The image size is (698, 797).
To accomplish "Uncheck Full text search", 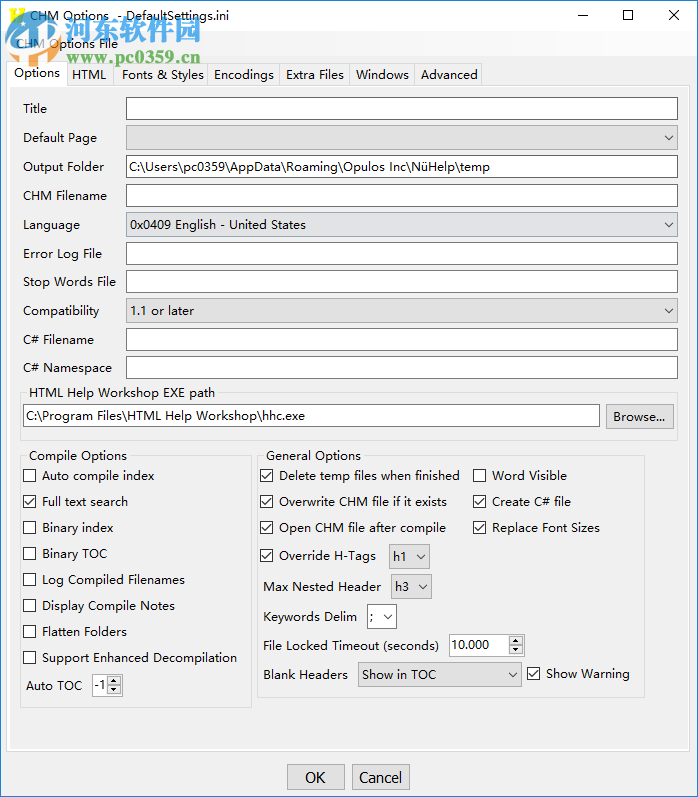I will click(30, 502).
